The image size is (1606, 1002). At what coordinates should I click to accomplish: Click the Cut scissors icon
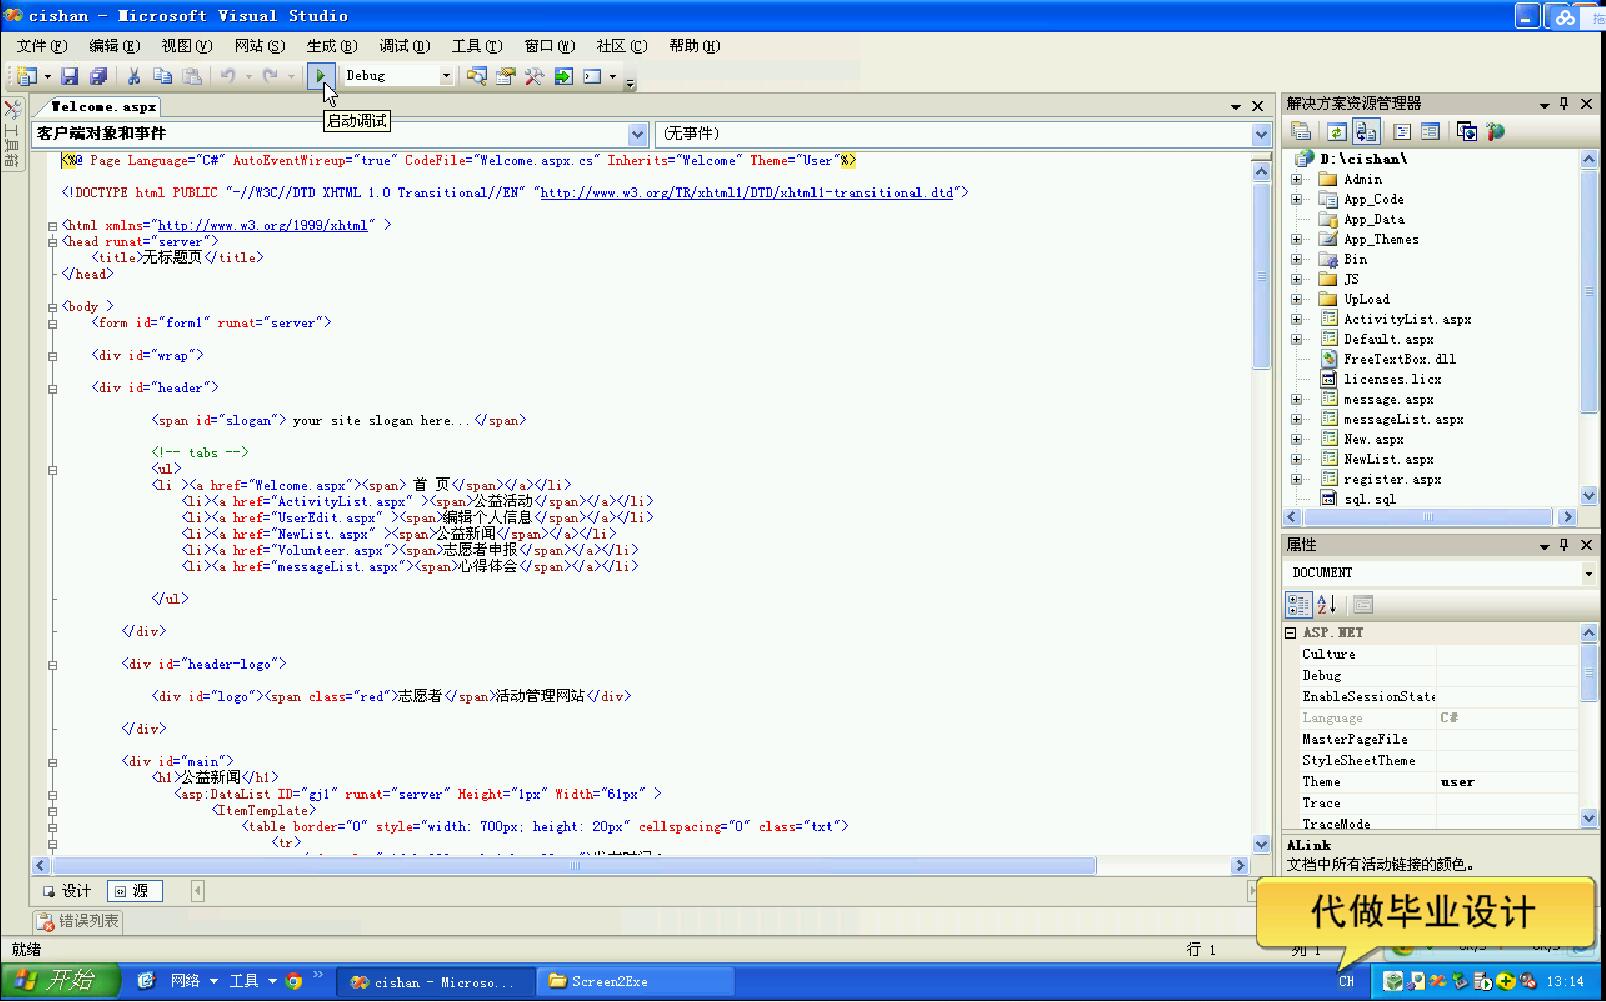coord(133,76)
